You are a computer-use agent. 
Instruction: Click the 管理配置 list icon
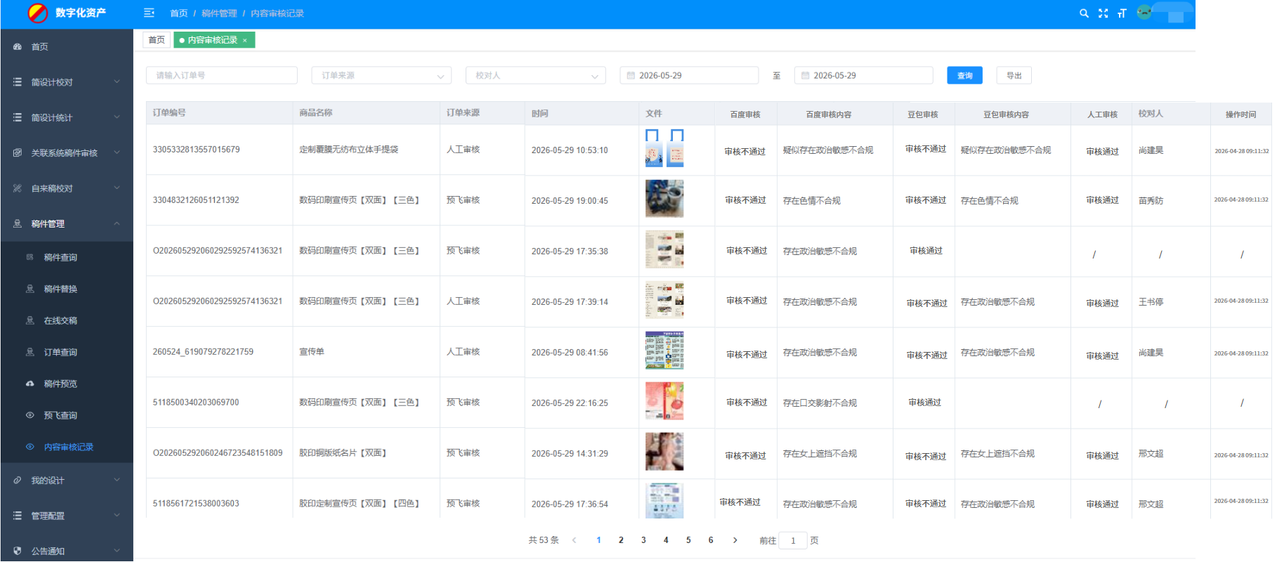pyautogui.click(x=17, y=516)
